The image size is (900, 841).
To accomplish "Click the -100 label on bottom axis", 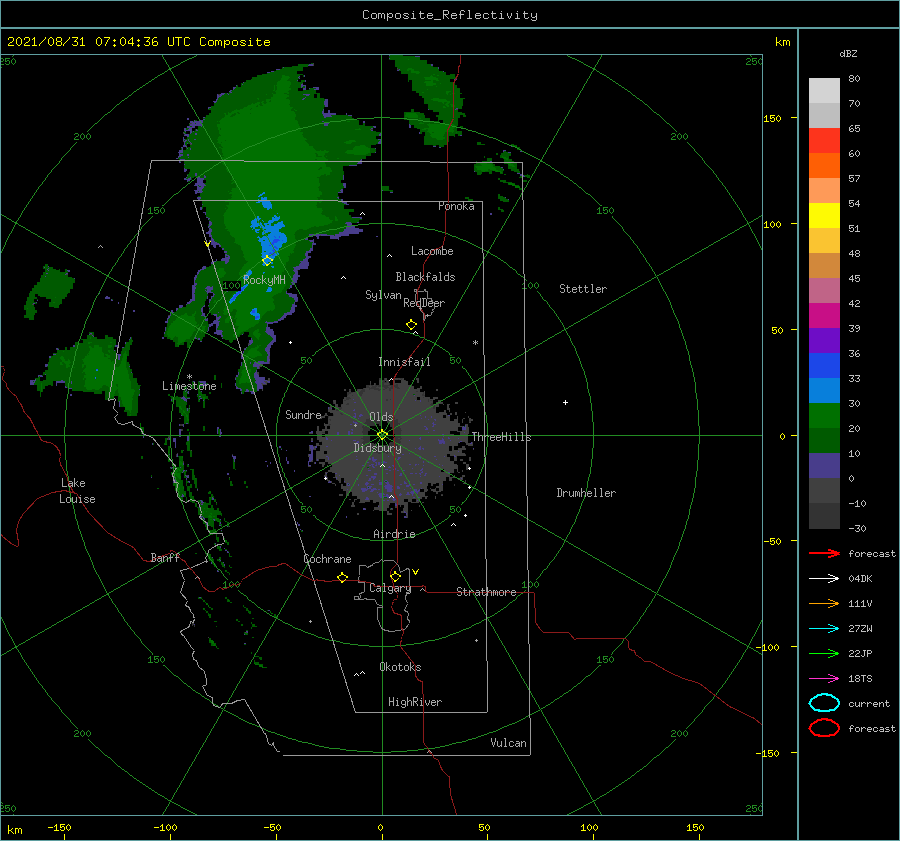I will (x=165, y=827).
